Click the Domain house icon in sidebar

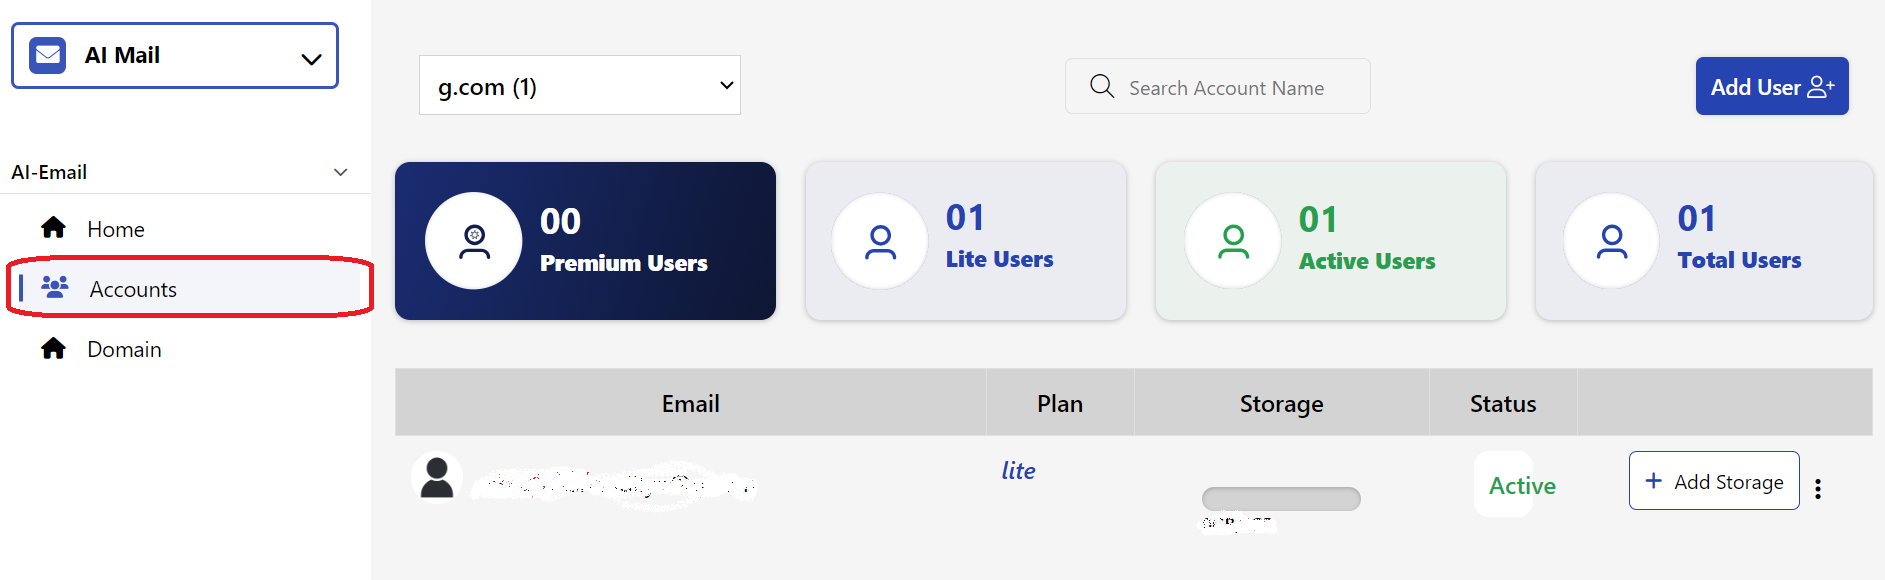click(53, 348)
